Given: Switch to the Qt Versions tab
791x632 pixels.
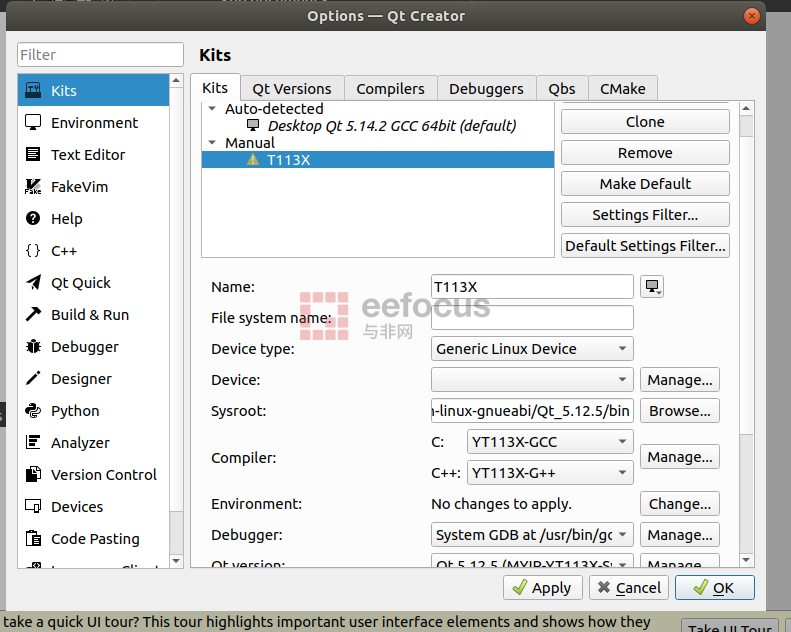Looking at the screenshot, I should pos(292,89).
